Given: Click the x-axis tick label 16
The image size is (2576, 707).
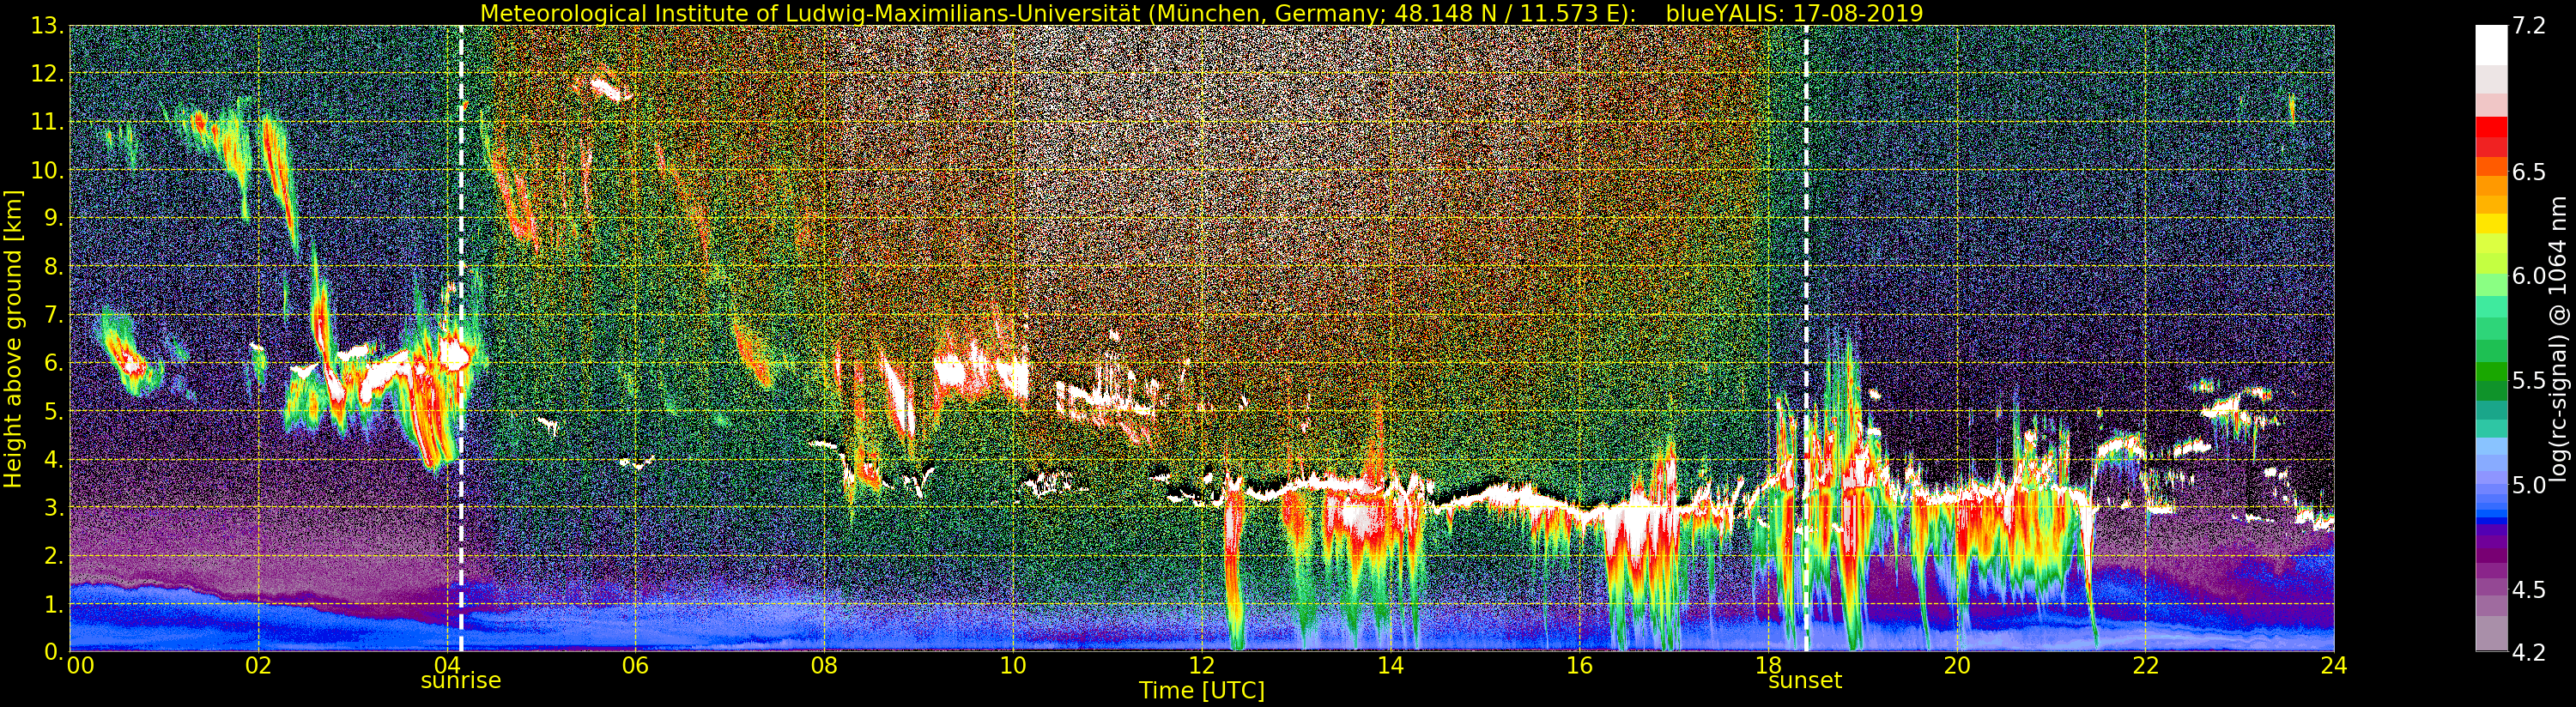Looking at the screenshot, I should (1579, 665).
